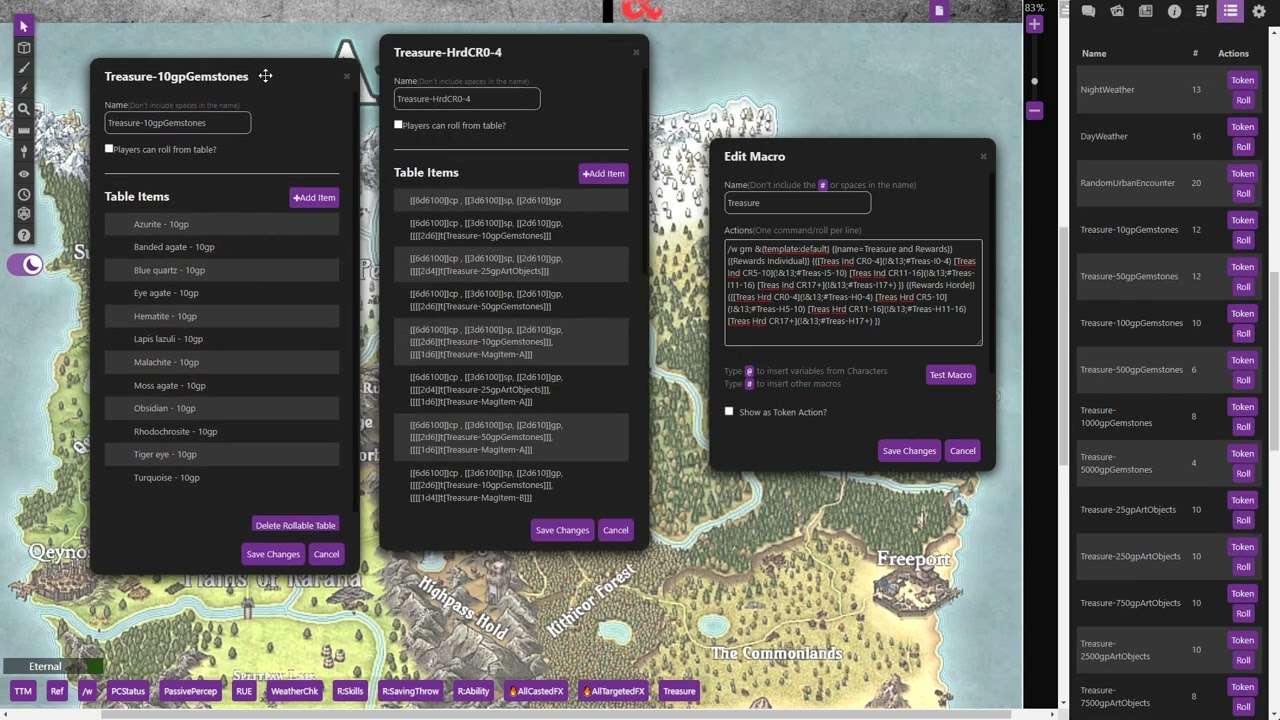This screenshot has width=1280, height=720.
Task: Click Roll for RandomUrbanEncounter table
Action: click(x=1243, y=194)
